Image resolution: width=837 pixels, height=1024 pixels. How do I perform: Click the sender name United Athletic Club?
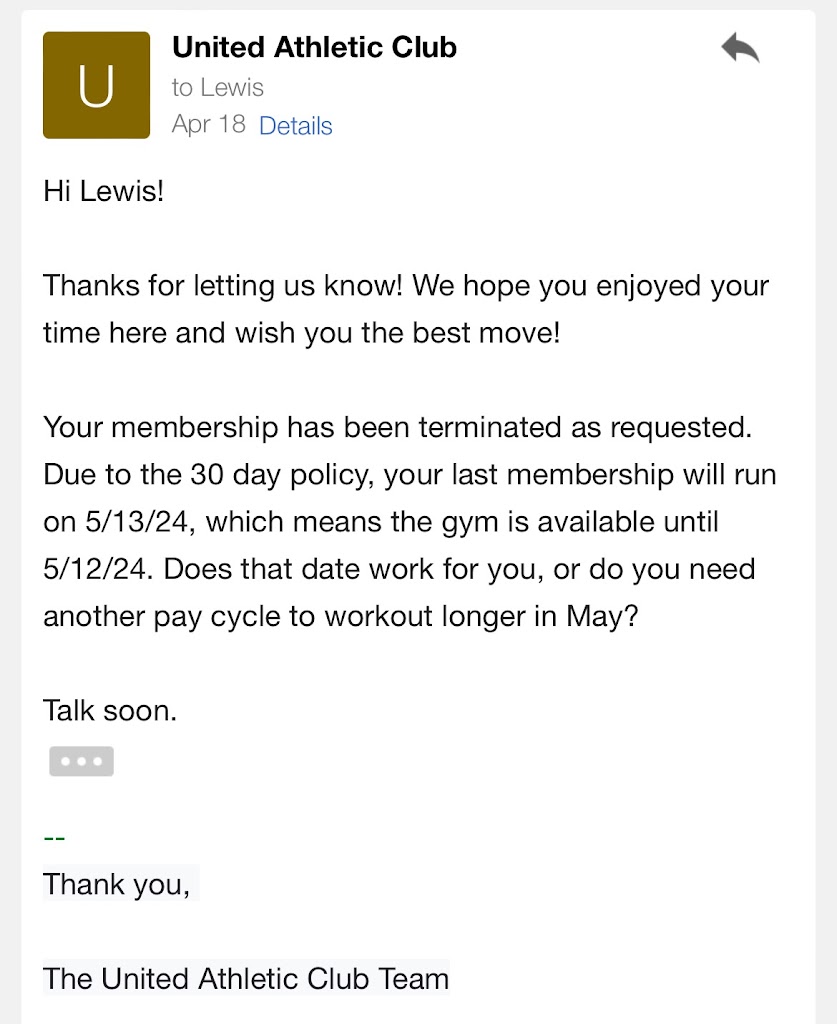point(314,47)
